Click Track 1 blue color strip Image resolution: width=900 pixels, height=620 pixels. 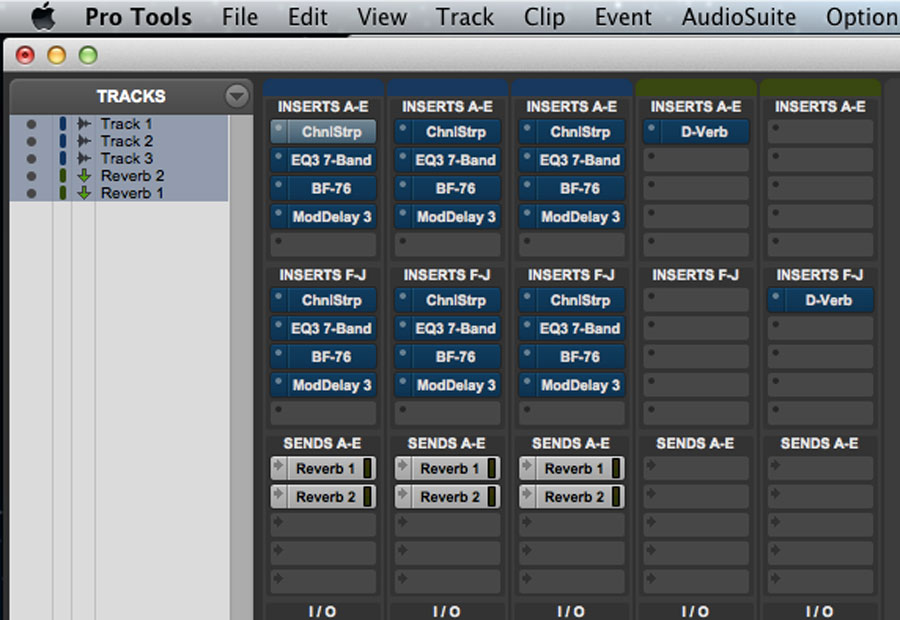click(63, 123)
